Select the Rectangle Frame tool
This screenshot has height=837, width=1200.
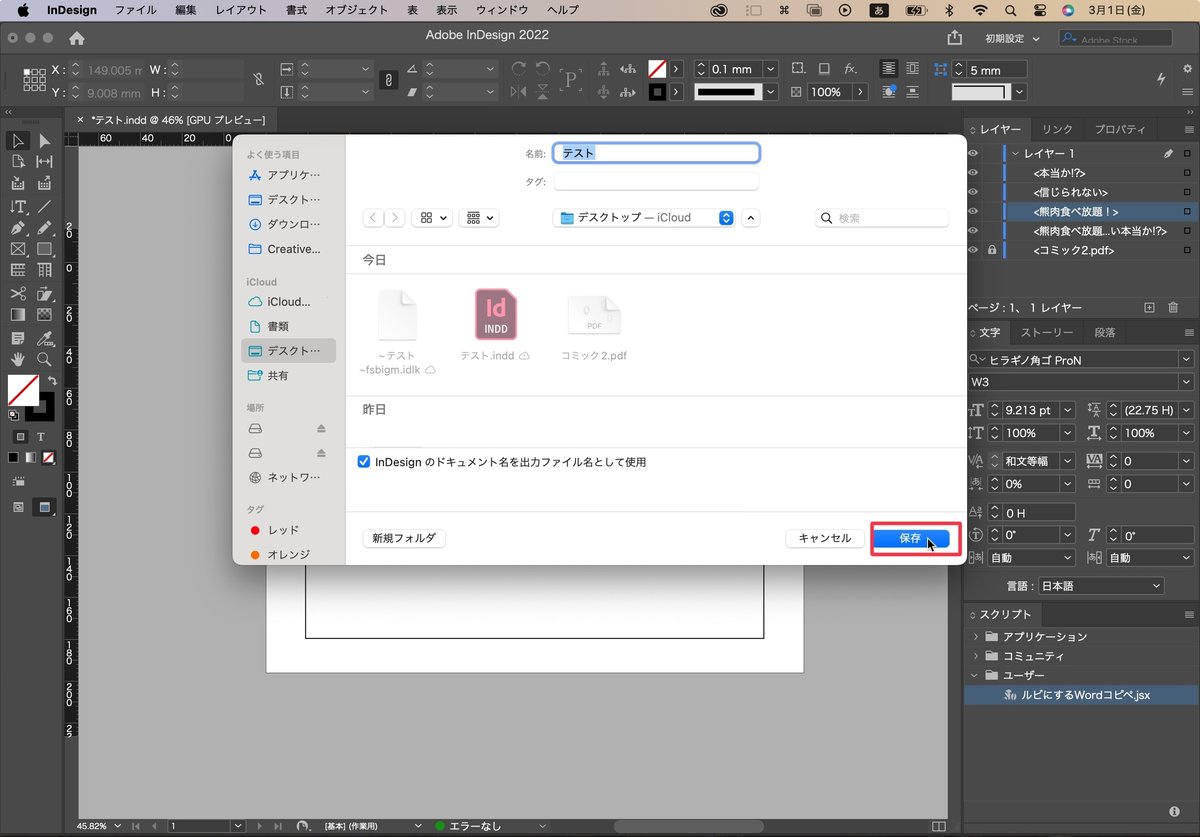tap(17, 247)
